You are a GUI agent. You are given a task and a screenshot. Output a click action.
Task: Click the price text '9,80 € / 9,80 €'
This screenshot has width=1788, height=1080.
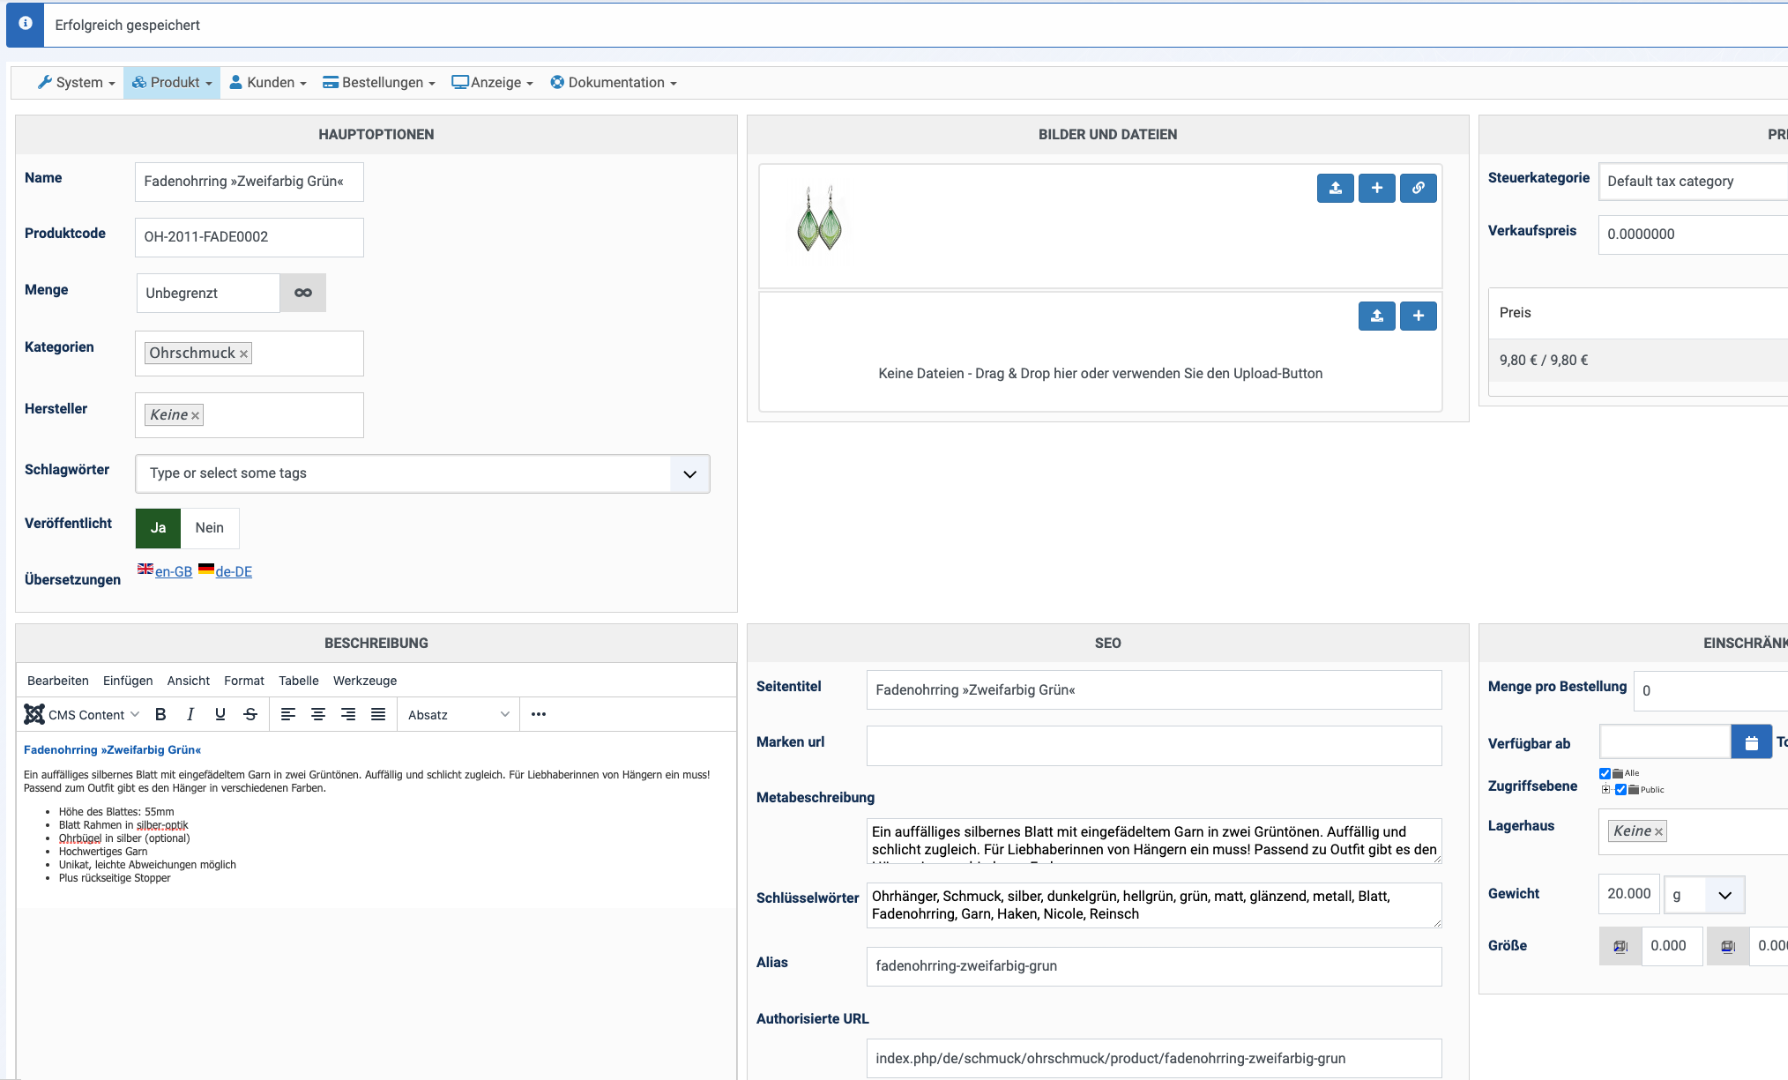click(x=1543, y=360)
